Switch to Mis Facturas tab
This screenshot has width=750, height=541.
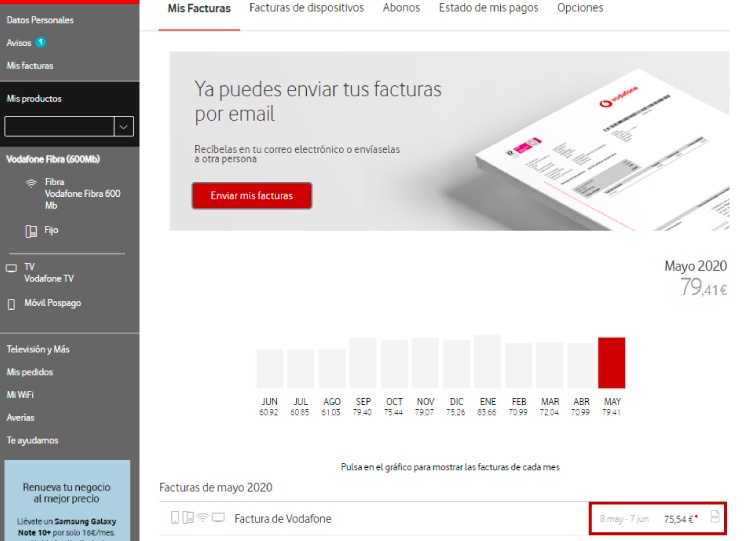[x=199, y=8]
